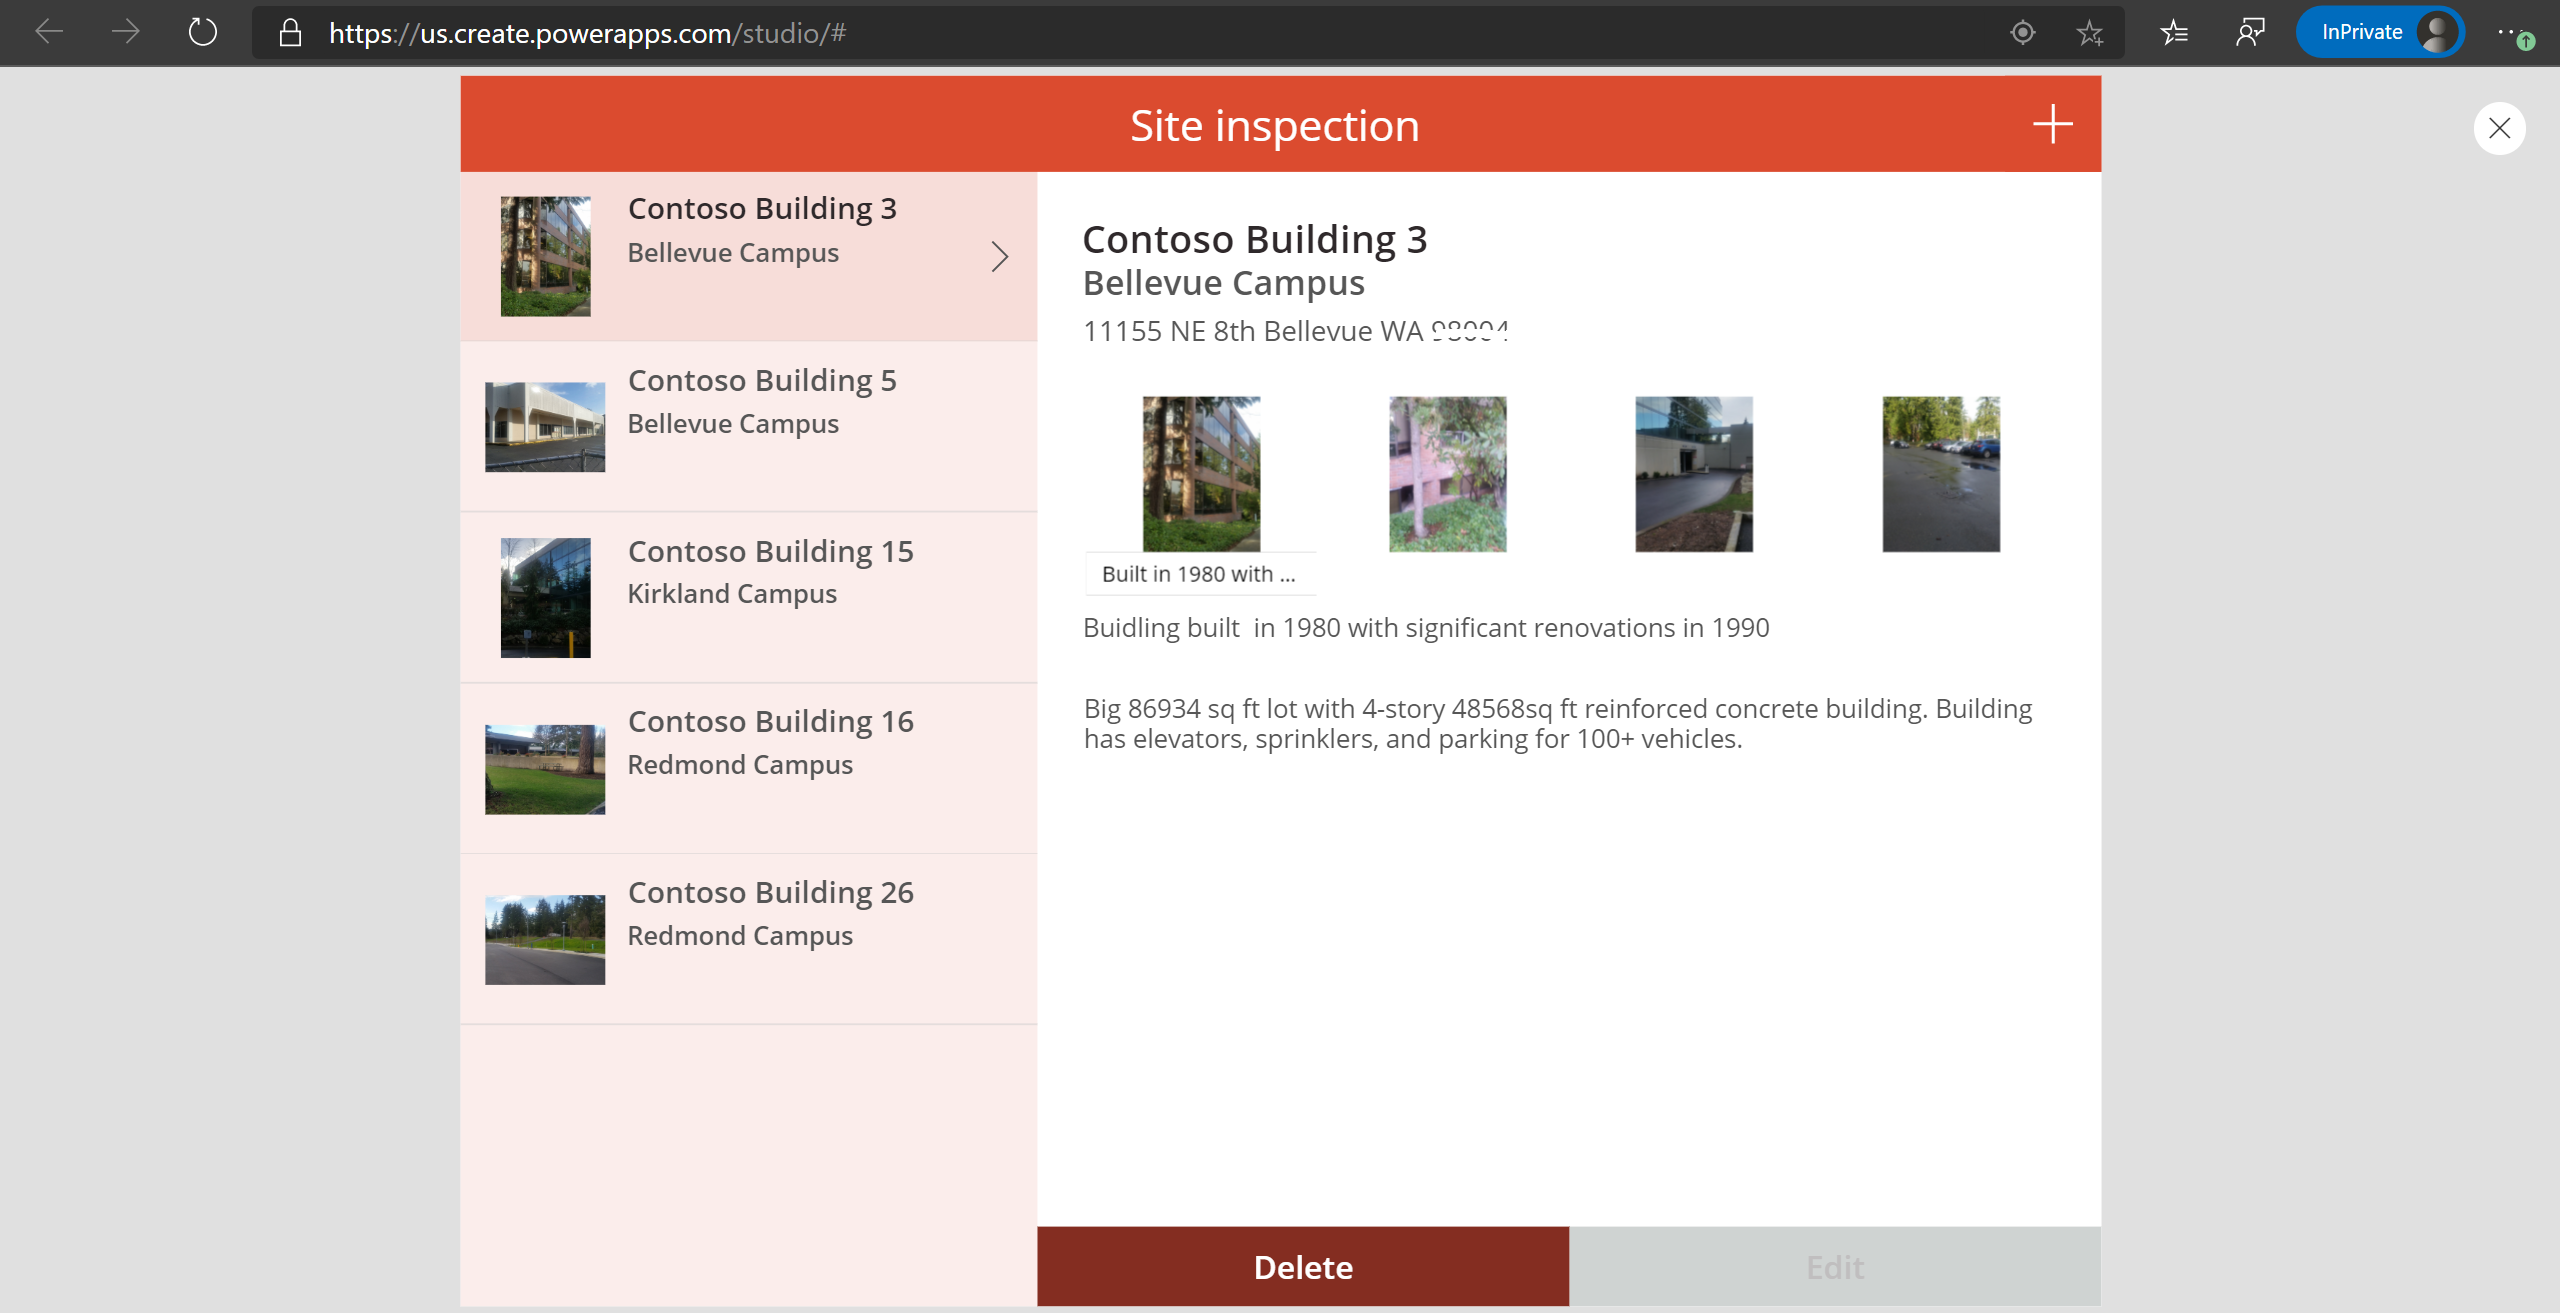The height and width of the screenshot is (1313, 2560).
Task: Click Redmond Campus label under Building 16
Action: point(740,765)
